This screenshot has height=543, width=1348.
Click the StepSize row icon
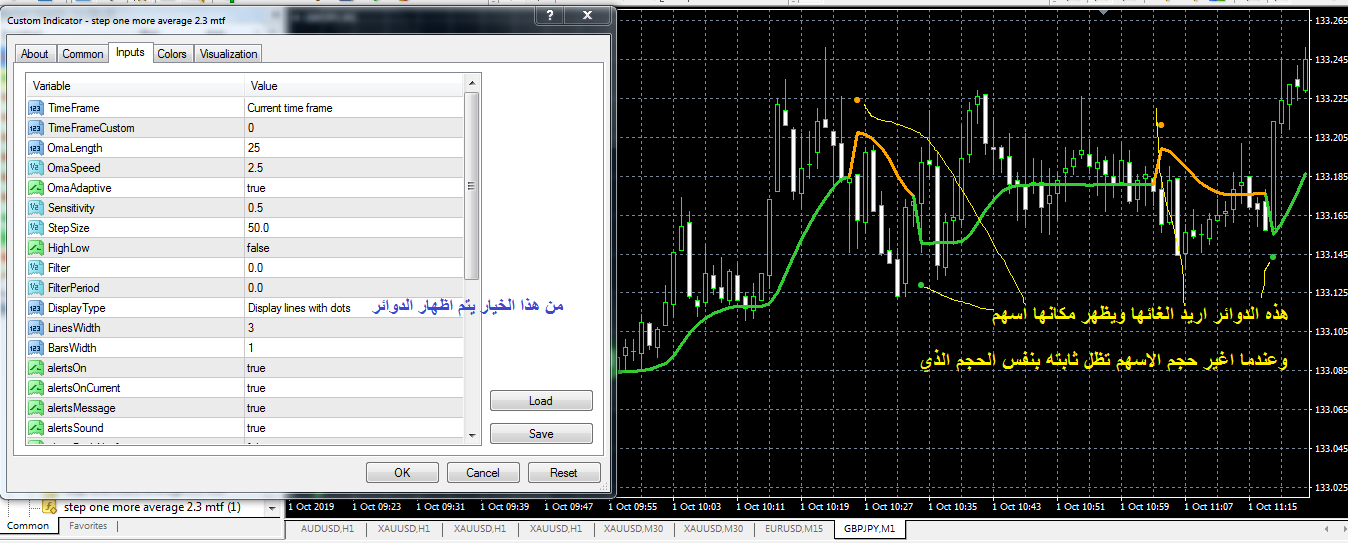tap(35, 228)
